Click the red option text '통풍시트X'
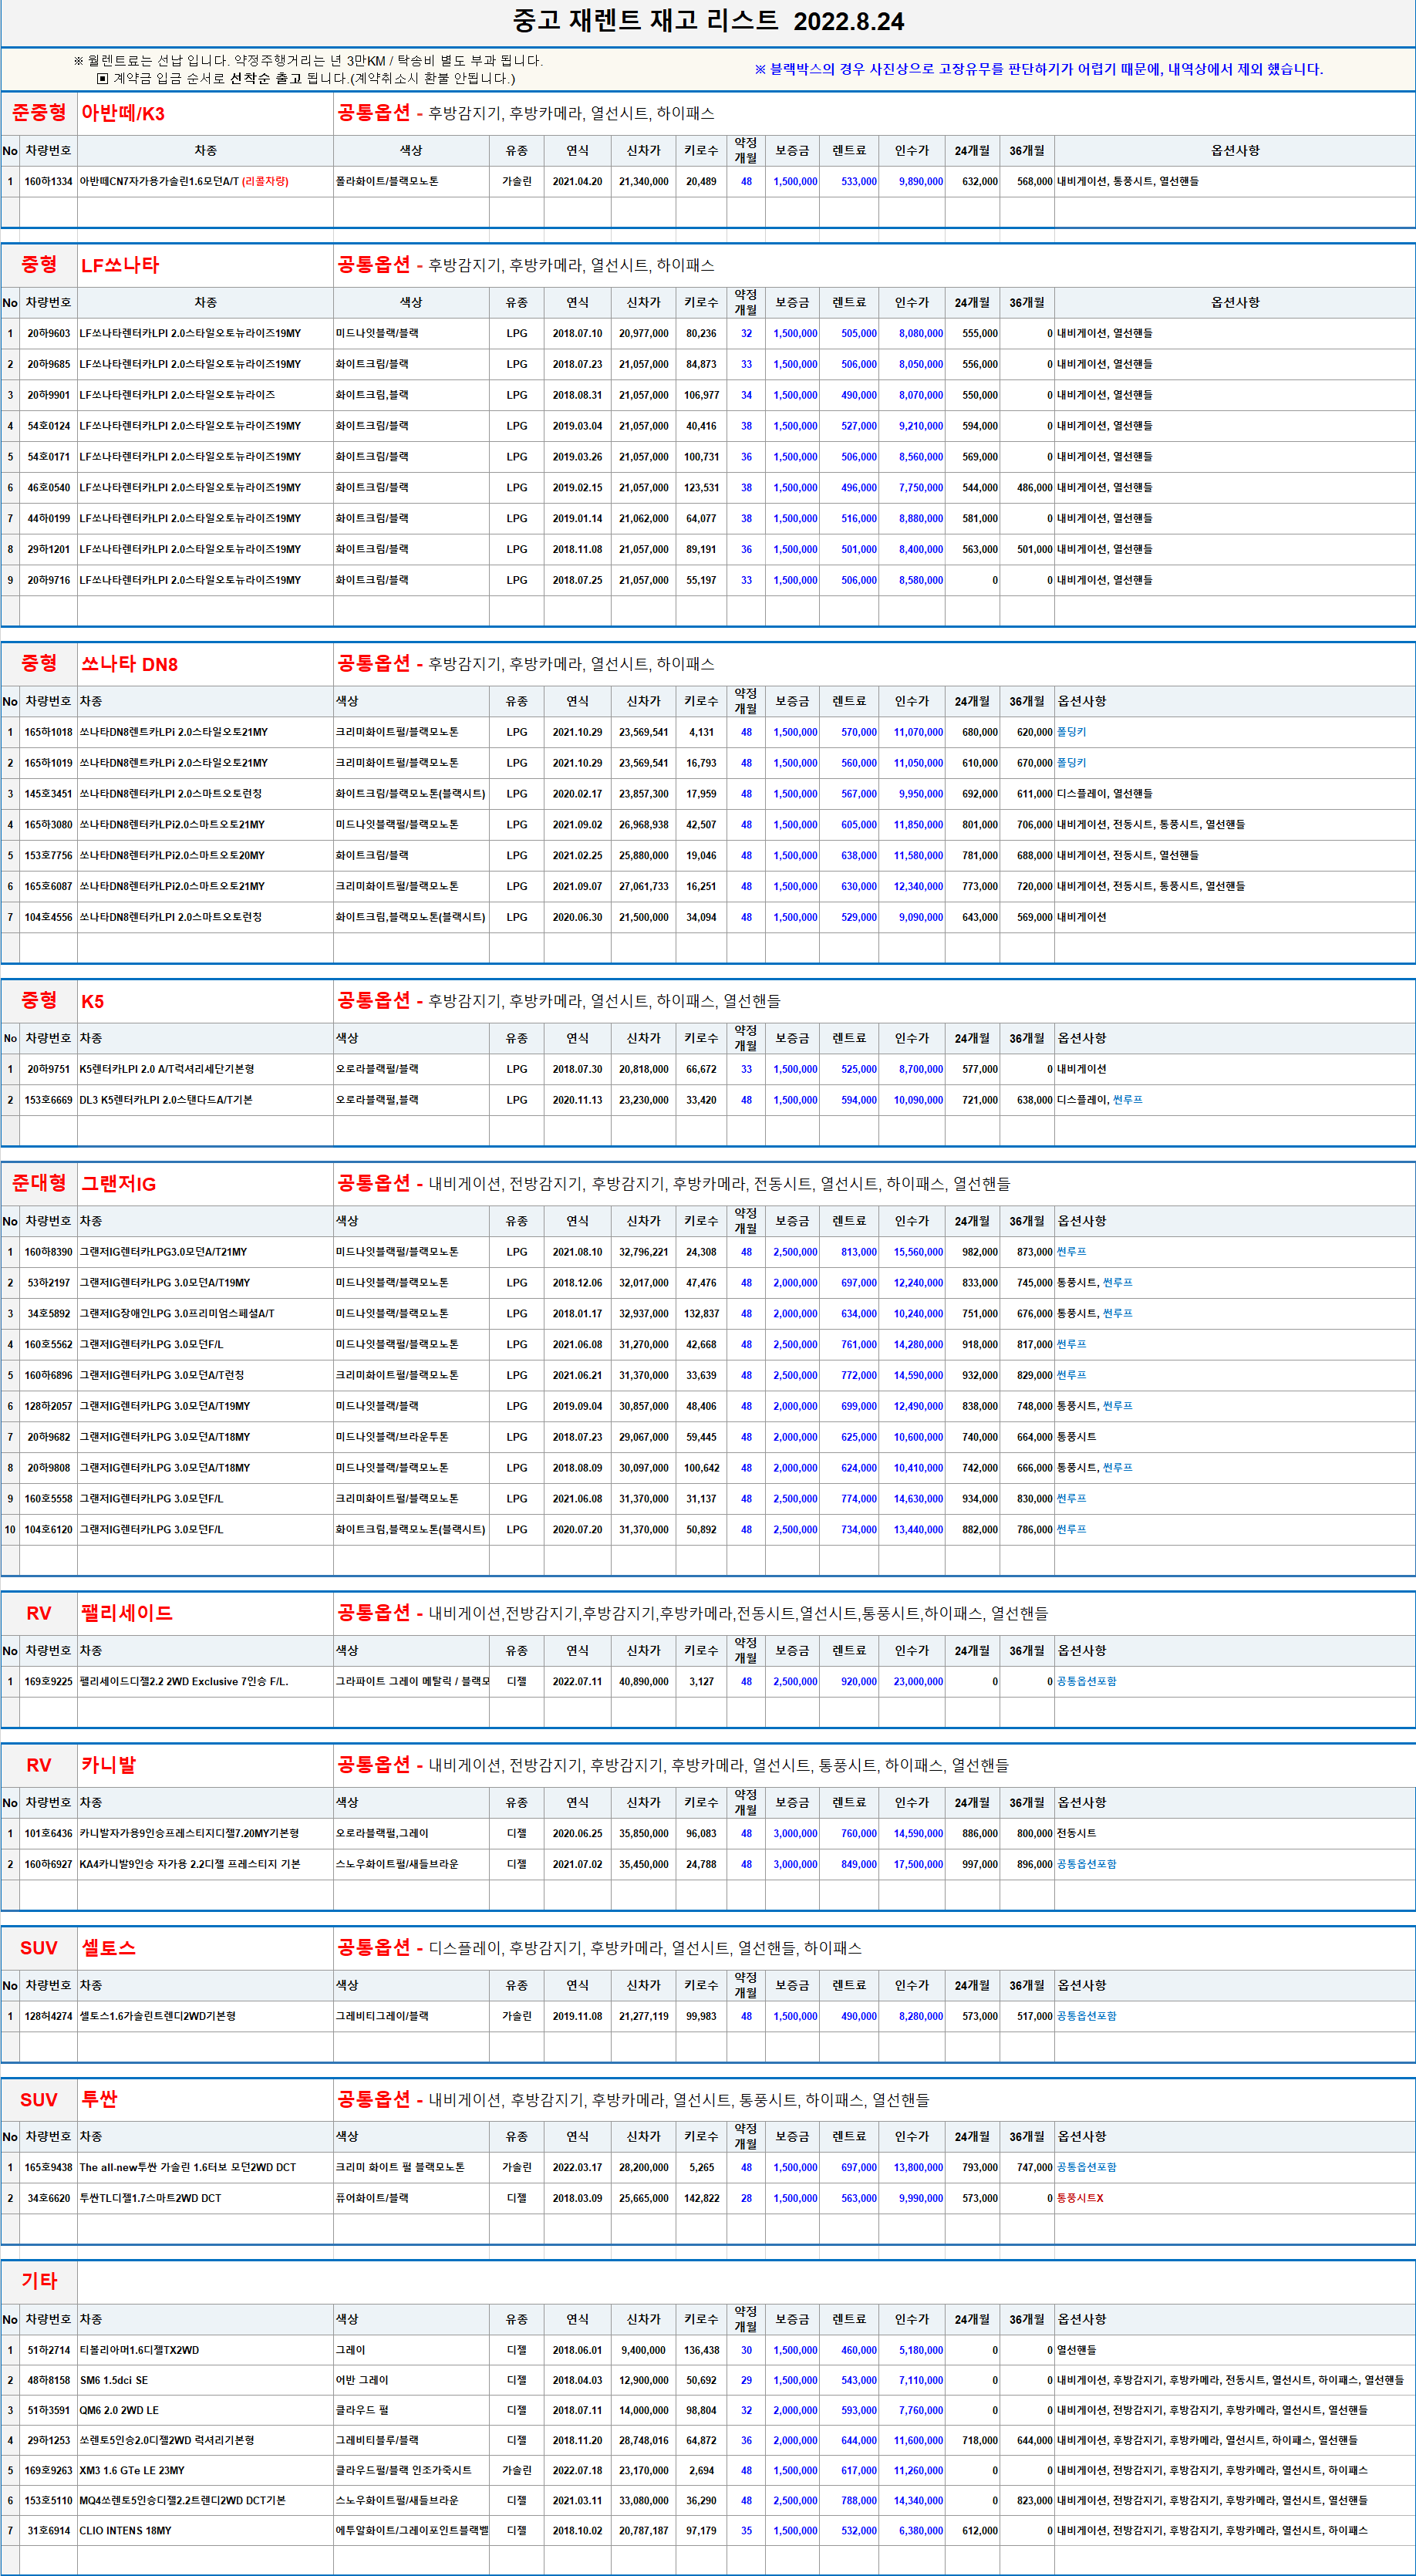This screenshot has width=1416, height=2576. [1080, 2199]
